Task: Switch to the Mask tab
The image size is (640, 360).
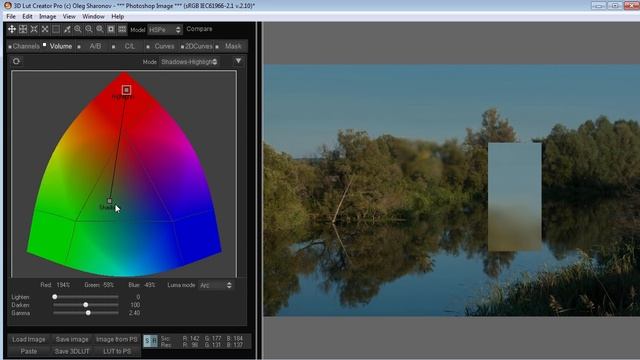Action: [233, 47]
